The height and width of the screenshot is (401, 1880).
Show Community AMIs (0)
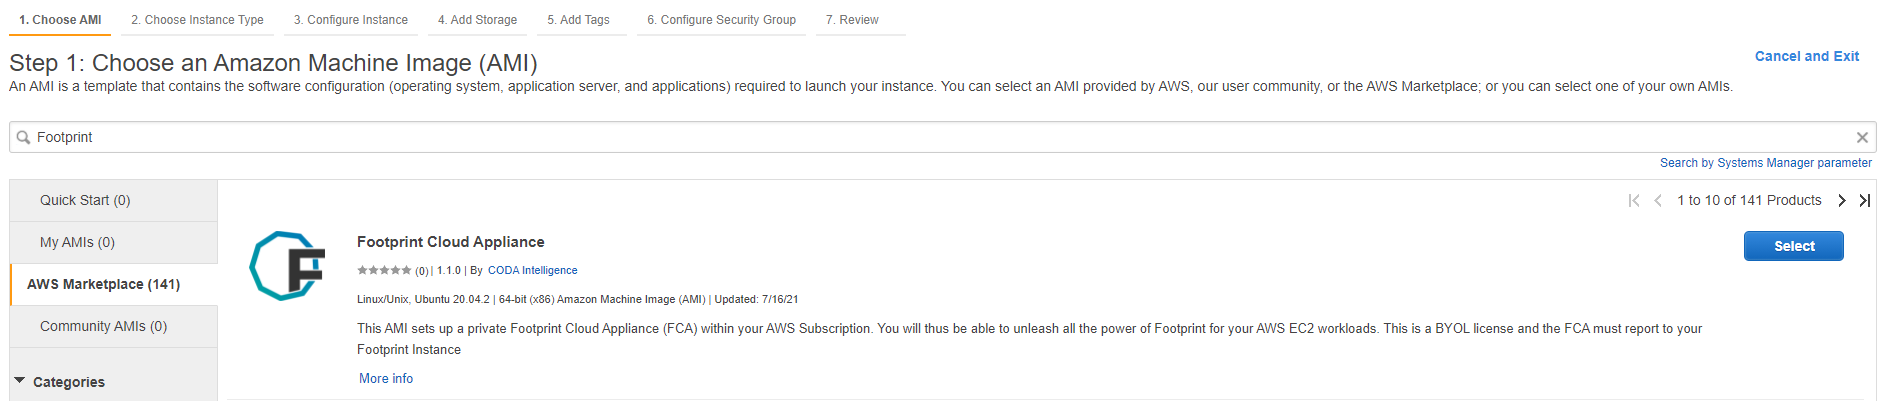point(113,327)
